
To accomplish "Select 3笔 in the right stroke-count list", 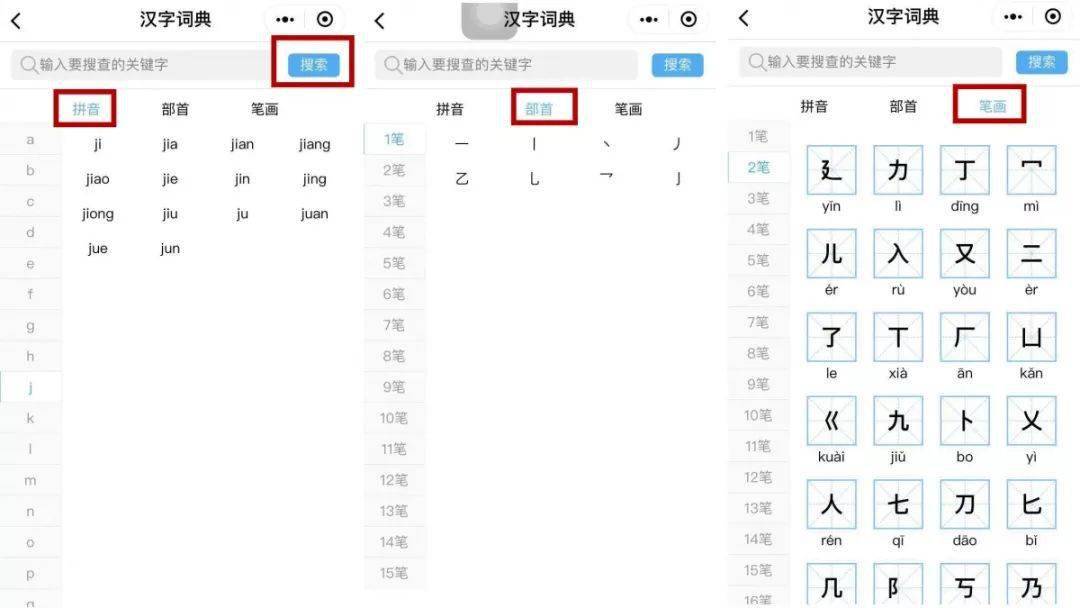I will 758,198.
